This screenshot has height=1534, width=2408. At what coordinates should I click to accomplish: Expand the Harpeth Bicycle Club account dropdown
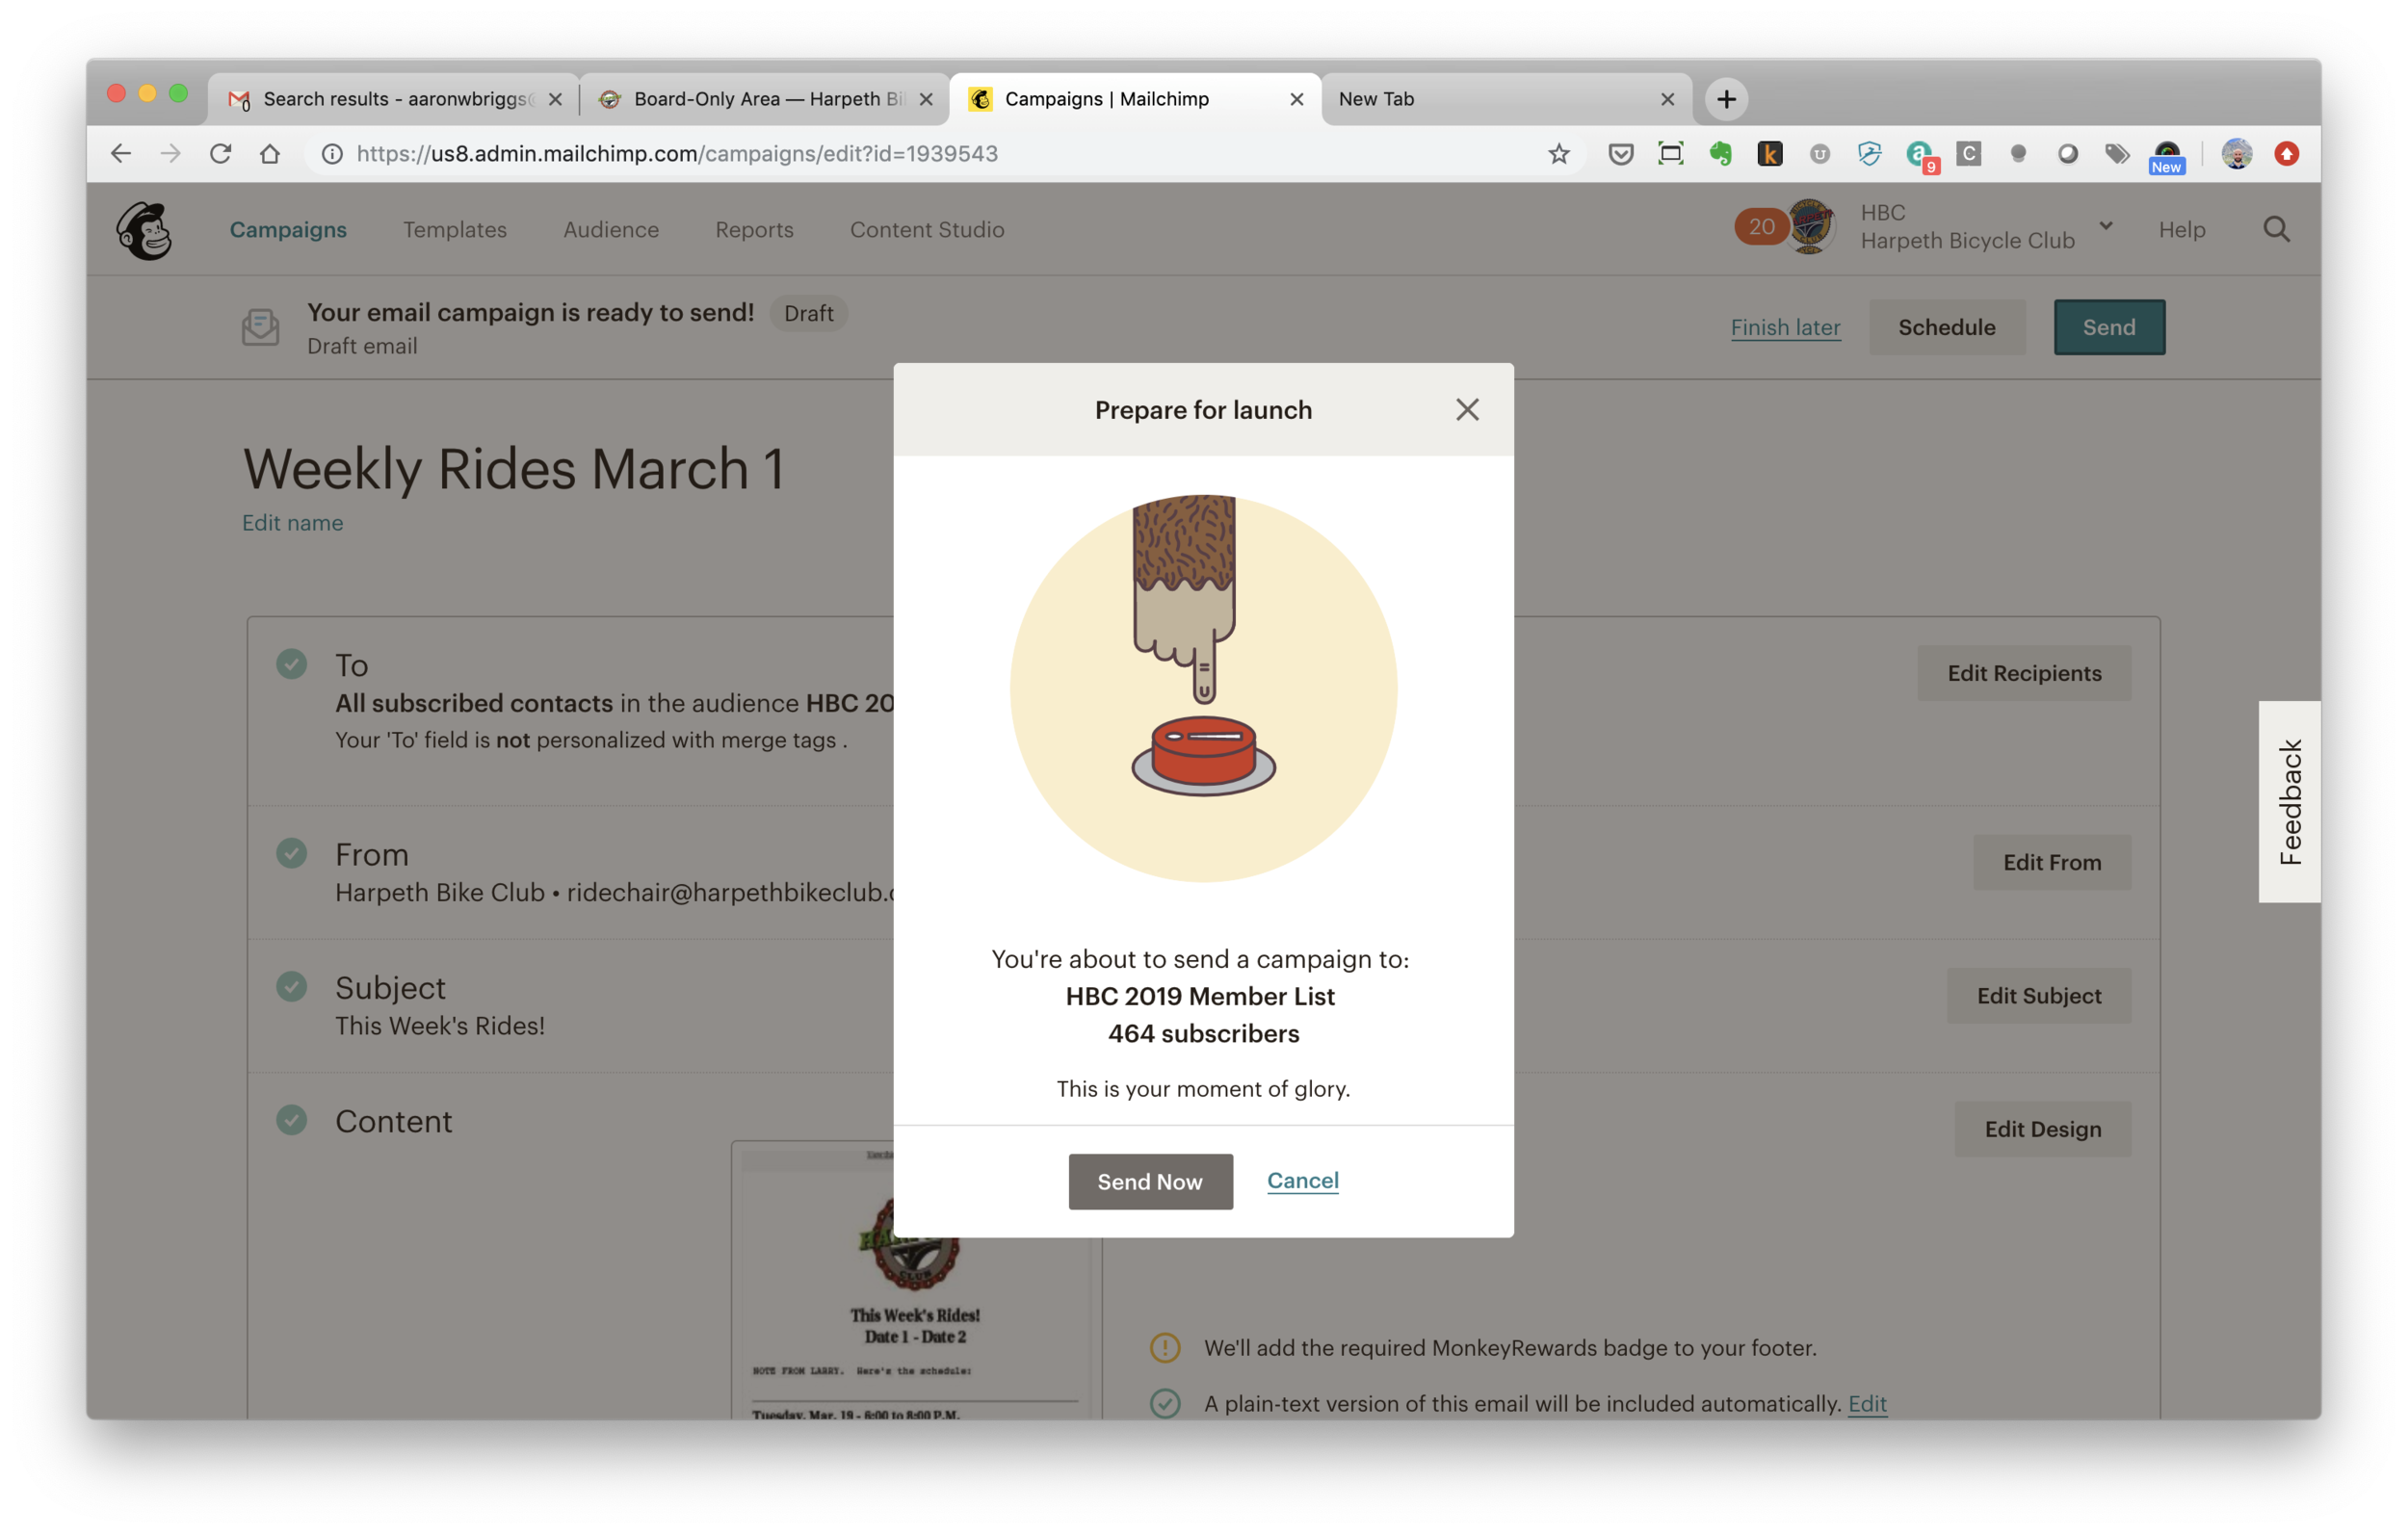(x=2106, y=226)
